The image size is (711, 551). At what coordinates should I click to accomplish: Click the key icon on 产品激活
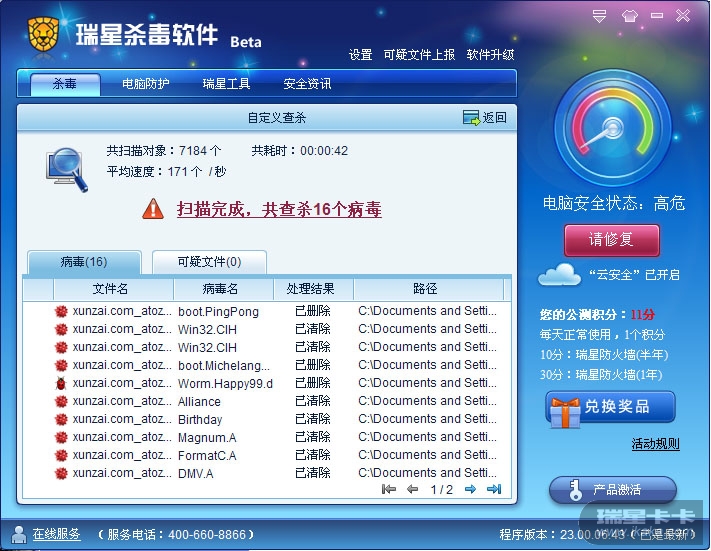tap(576, 490)
